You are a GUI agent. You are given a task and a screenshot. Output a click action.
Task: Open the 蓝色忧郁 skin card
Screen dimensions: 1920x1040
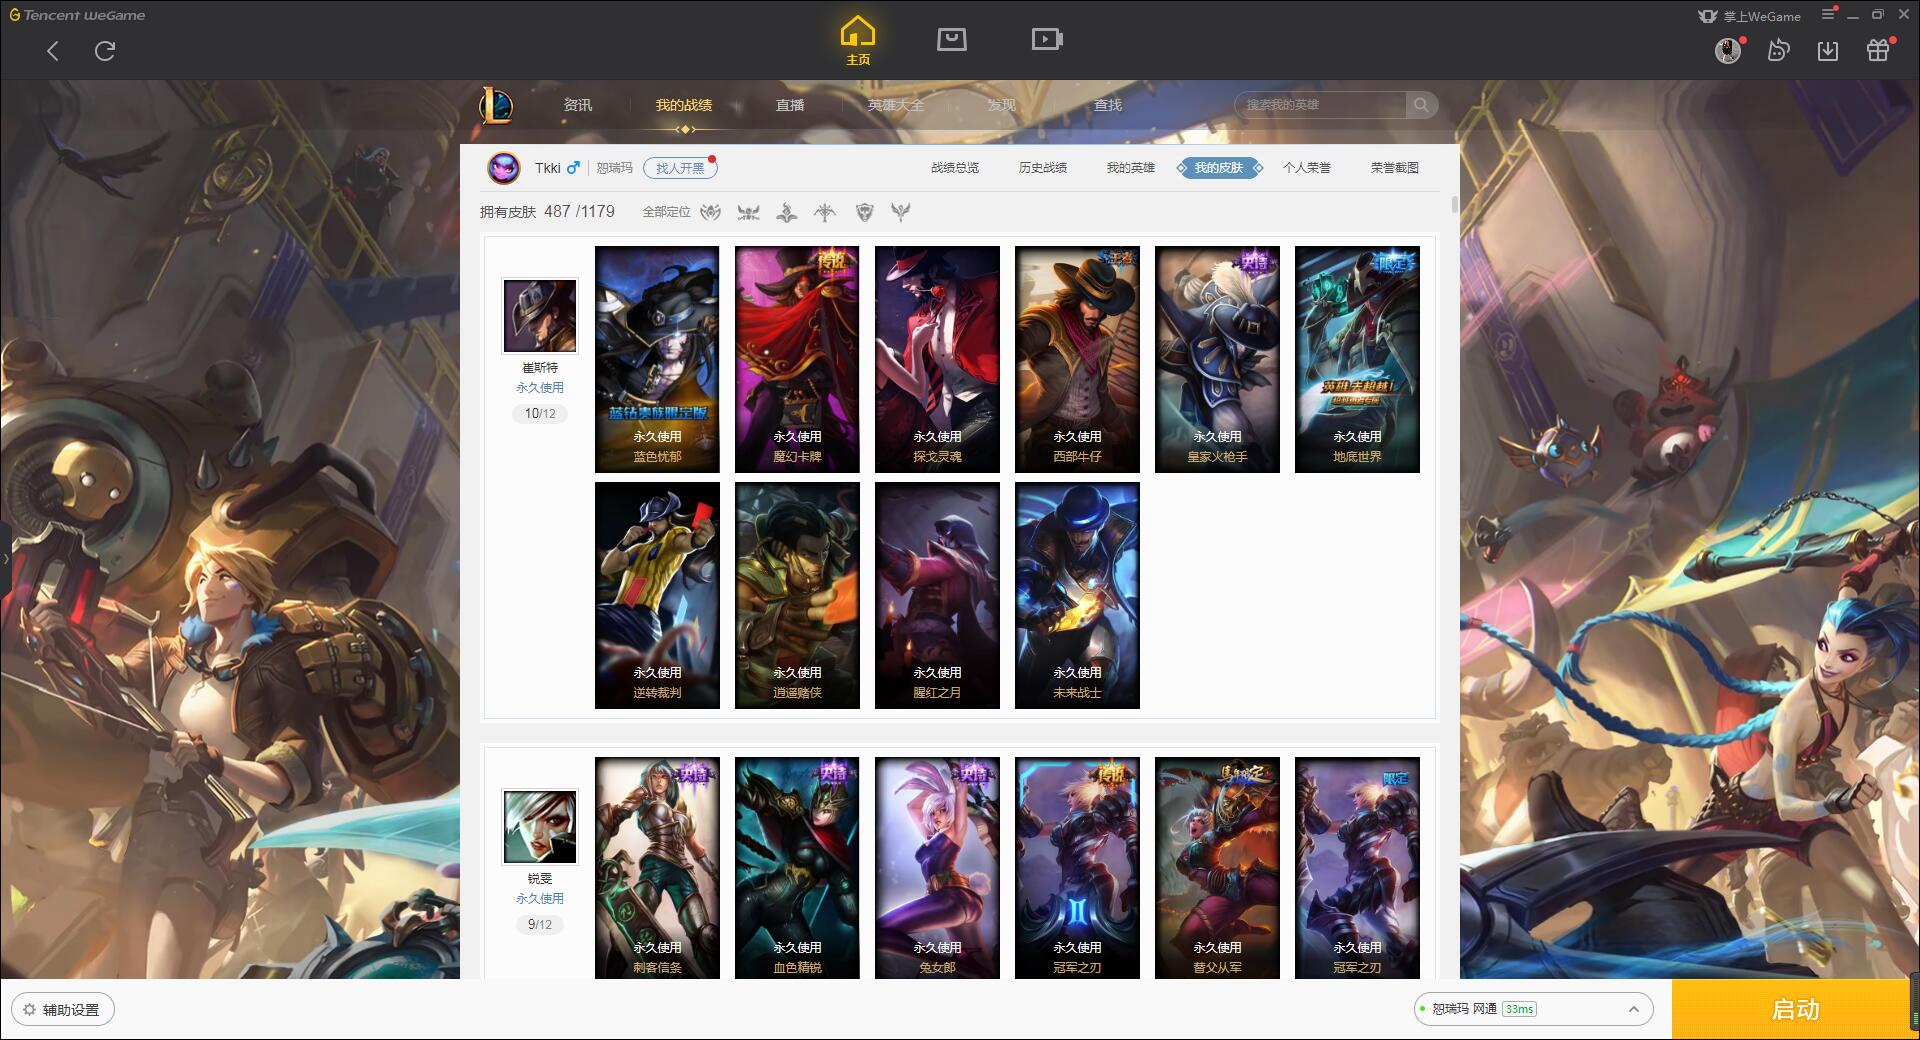[657, 359]
